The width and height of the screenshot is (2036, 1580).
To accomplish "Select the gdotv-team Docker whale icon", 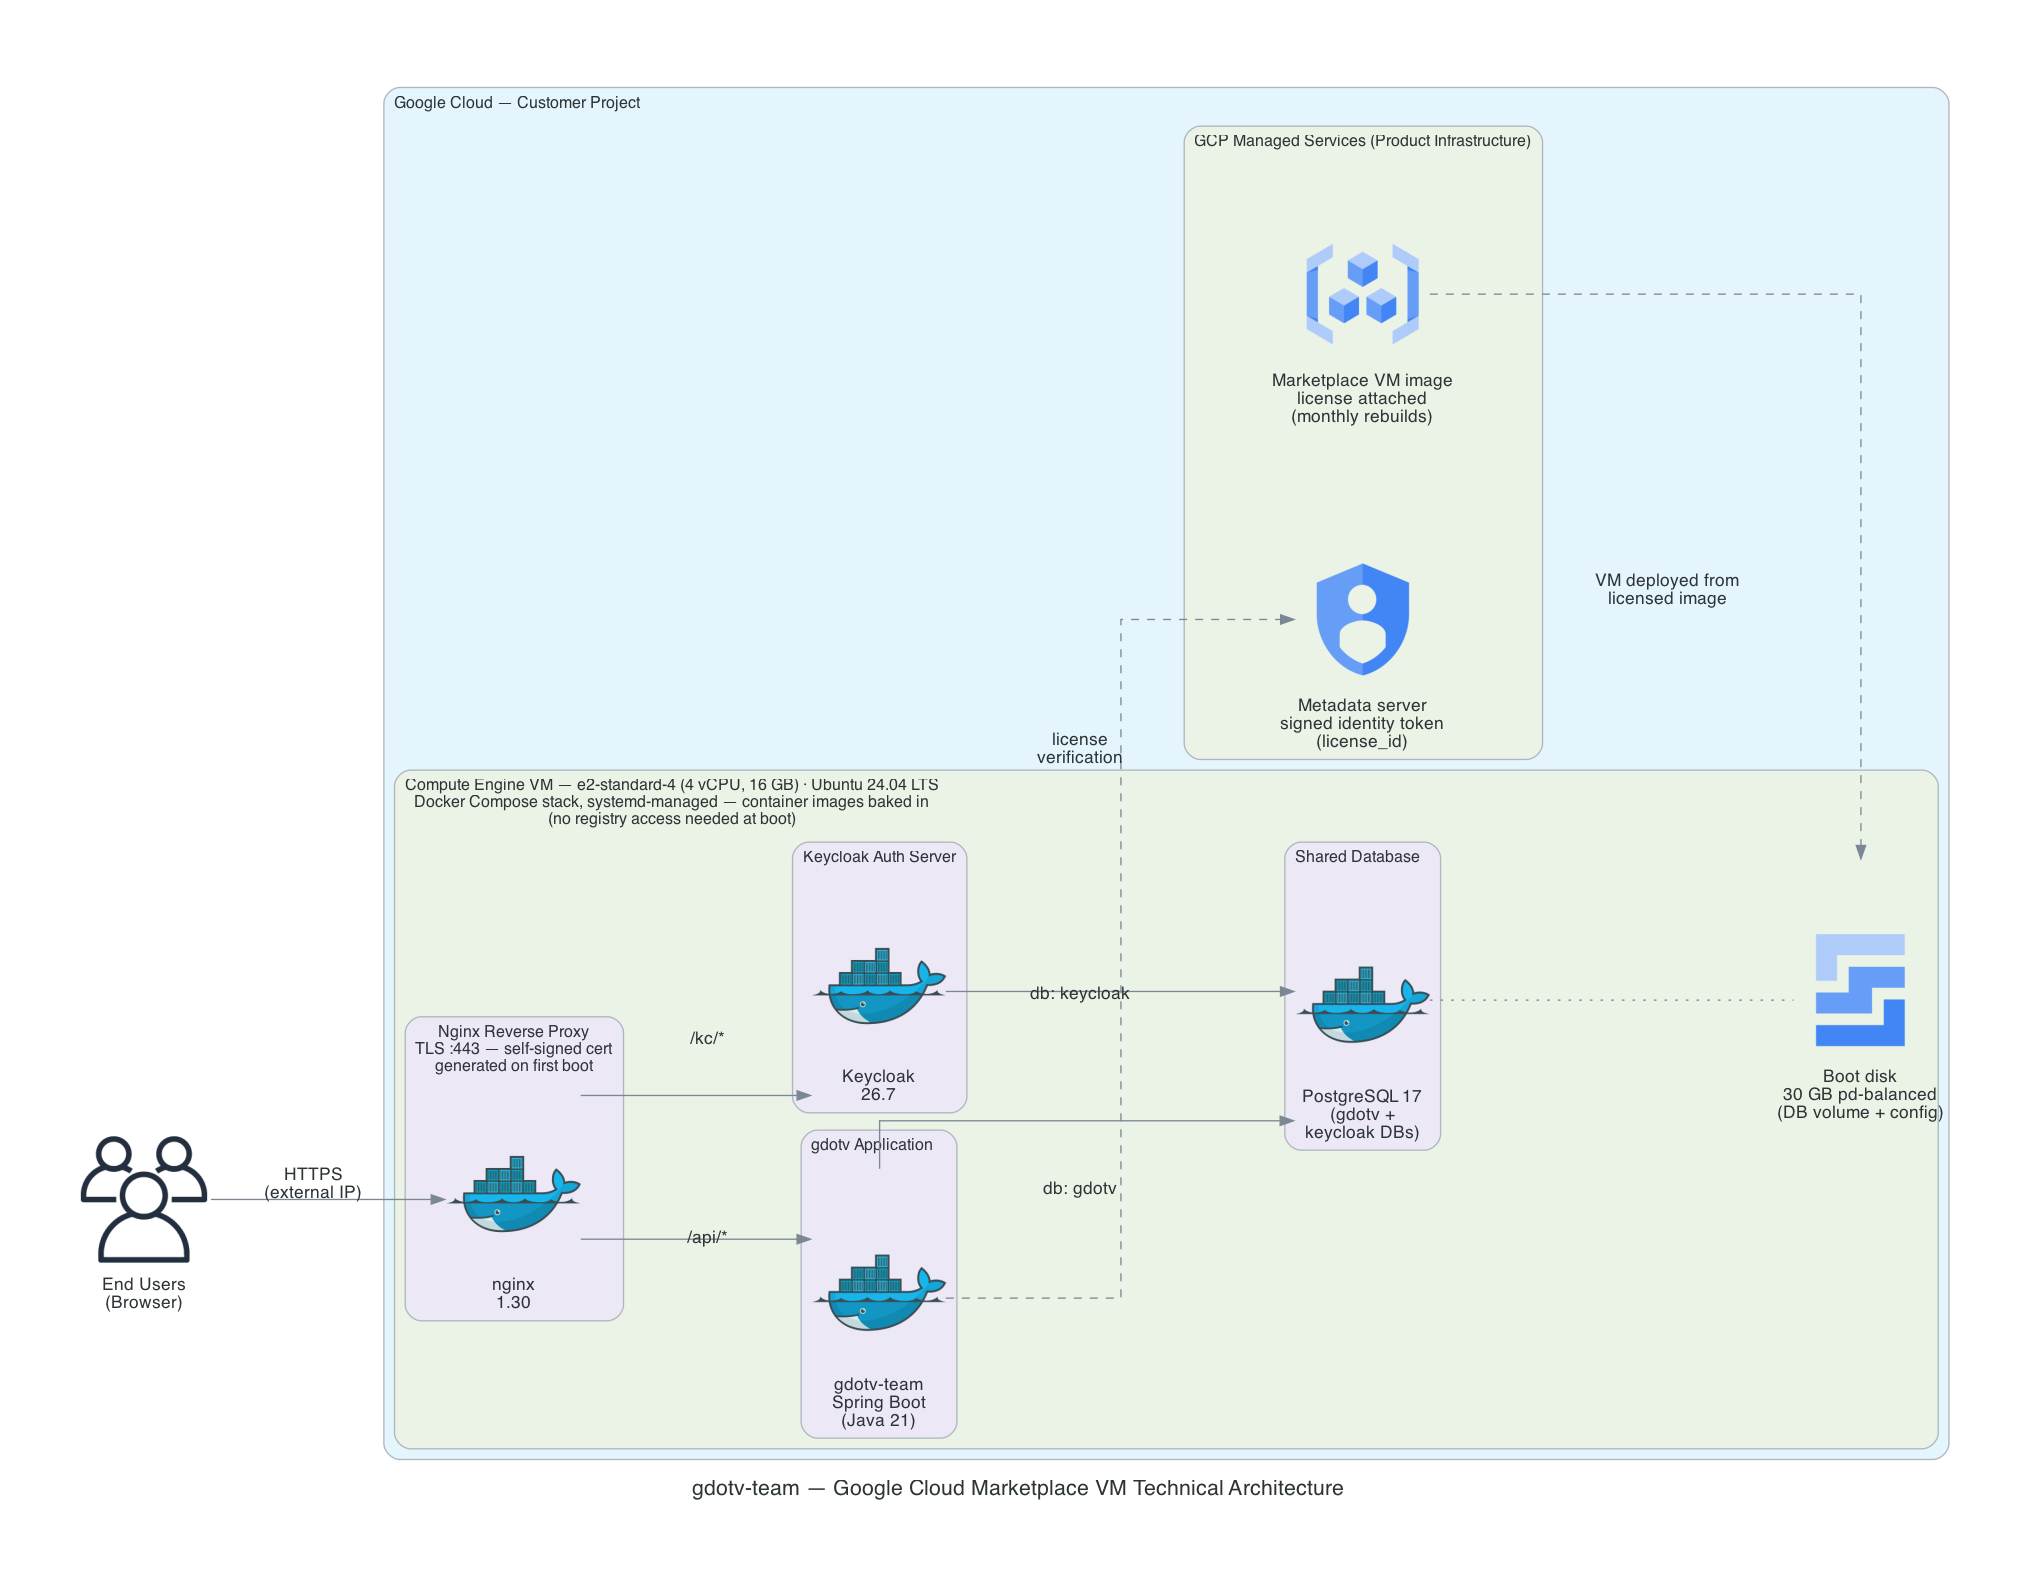I will pos(879,1293).
